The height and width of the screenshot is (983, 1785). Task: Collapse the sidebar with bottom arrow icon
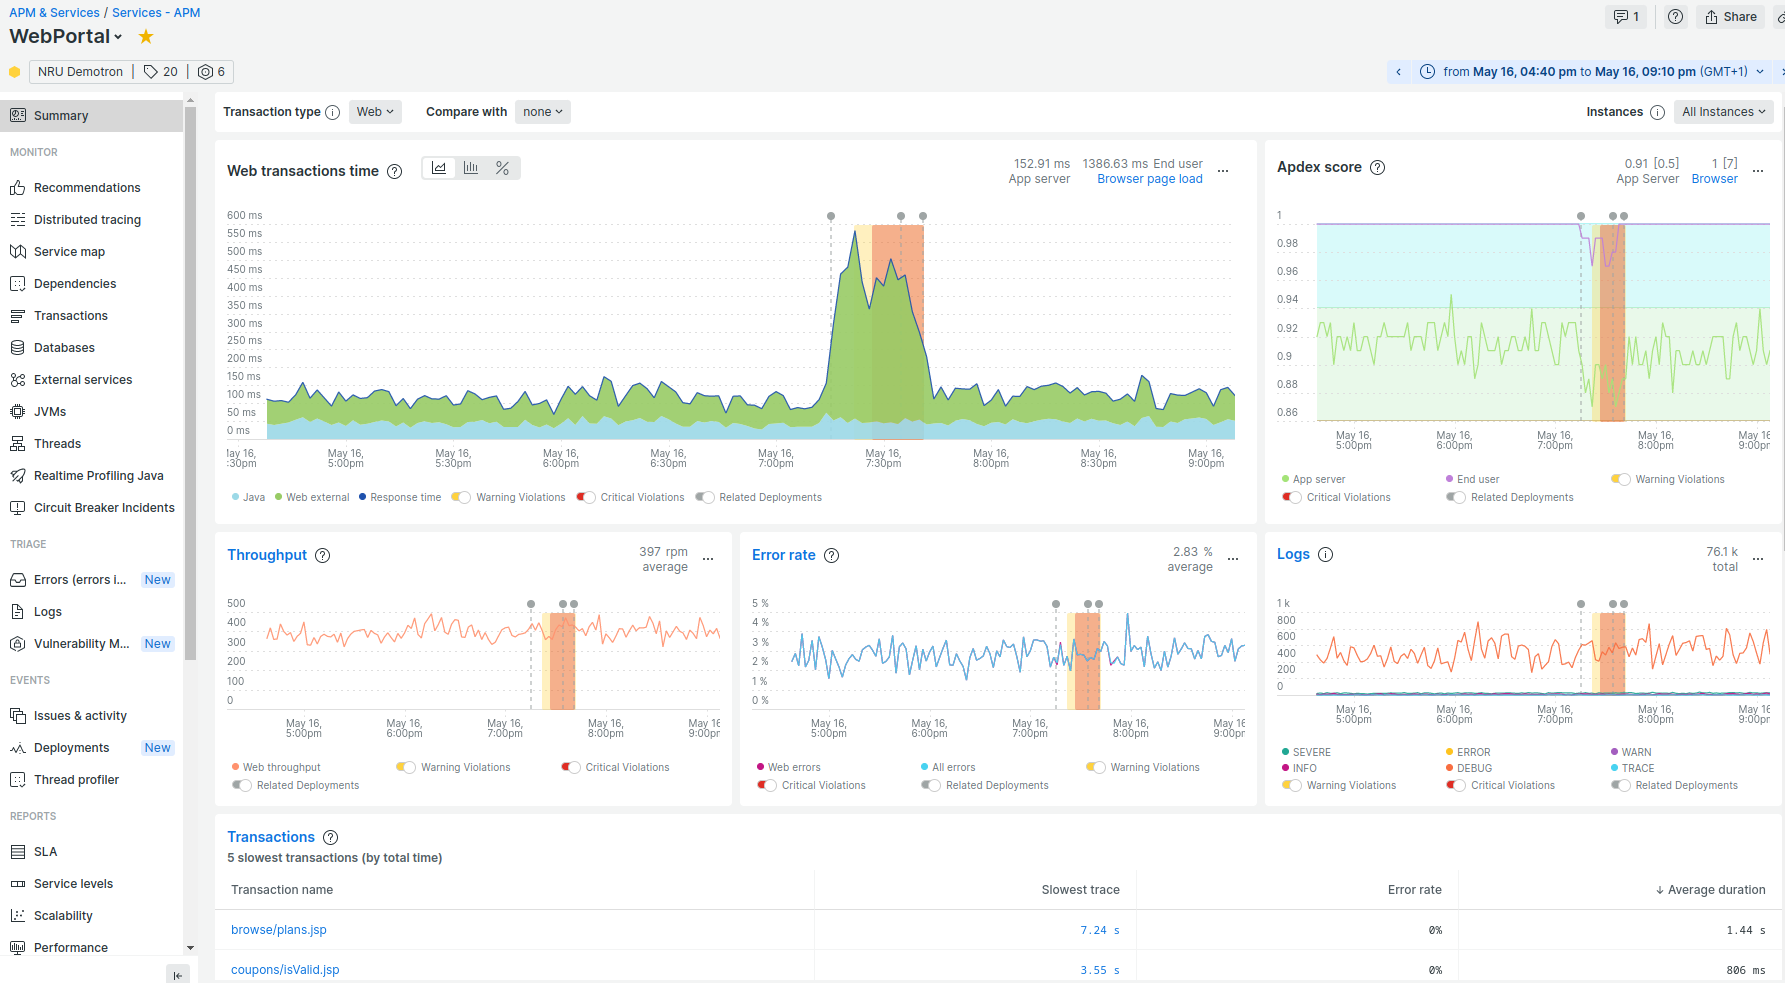pos(177,975)
